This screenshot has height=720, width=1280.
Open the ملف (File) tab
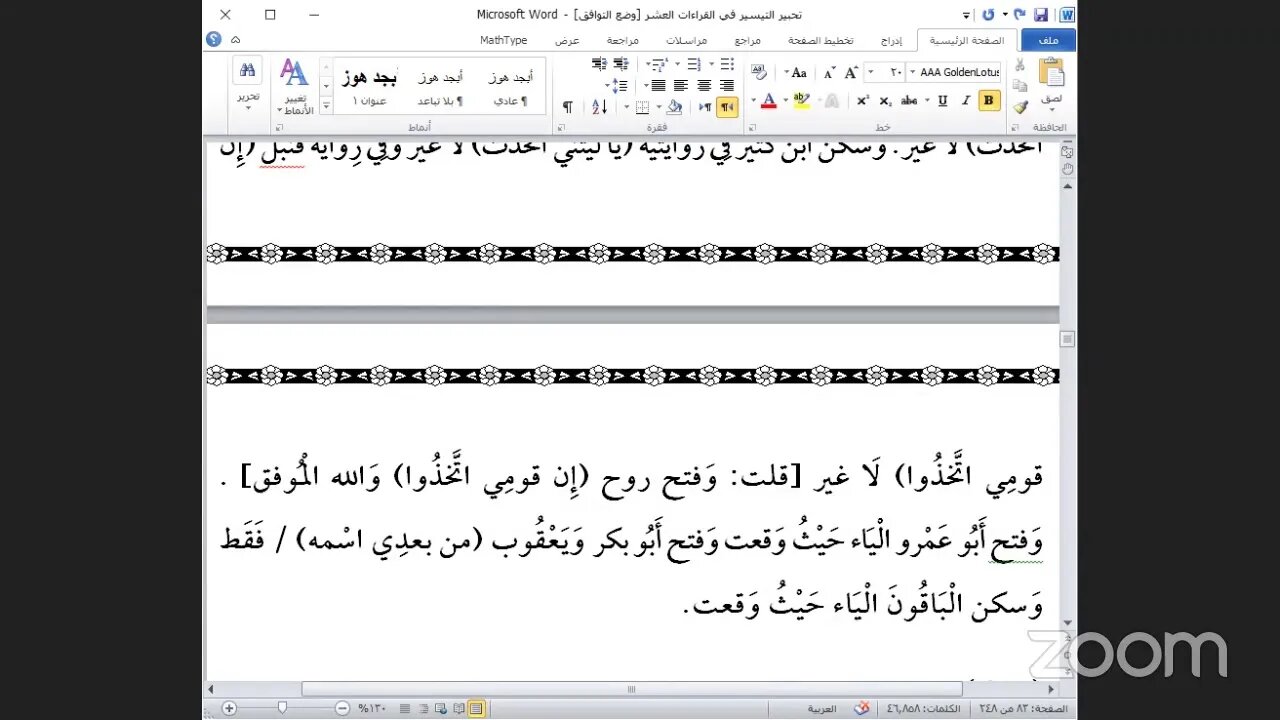pyautogui.click(x=1048, y=40)
